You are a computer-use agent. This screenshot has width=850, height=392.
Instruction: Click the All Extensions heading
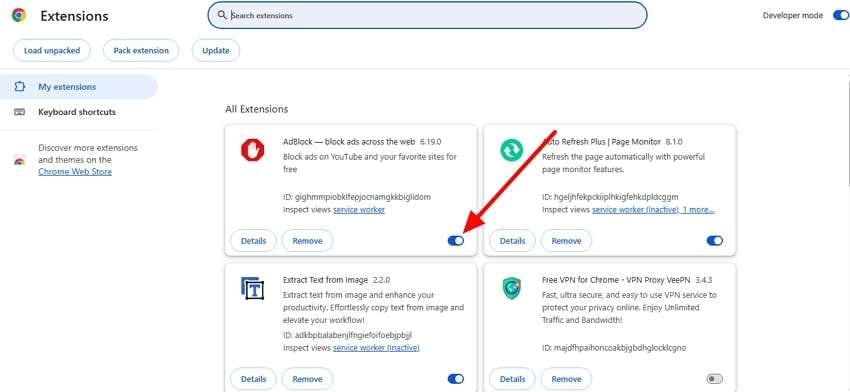[256, 109]
